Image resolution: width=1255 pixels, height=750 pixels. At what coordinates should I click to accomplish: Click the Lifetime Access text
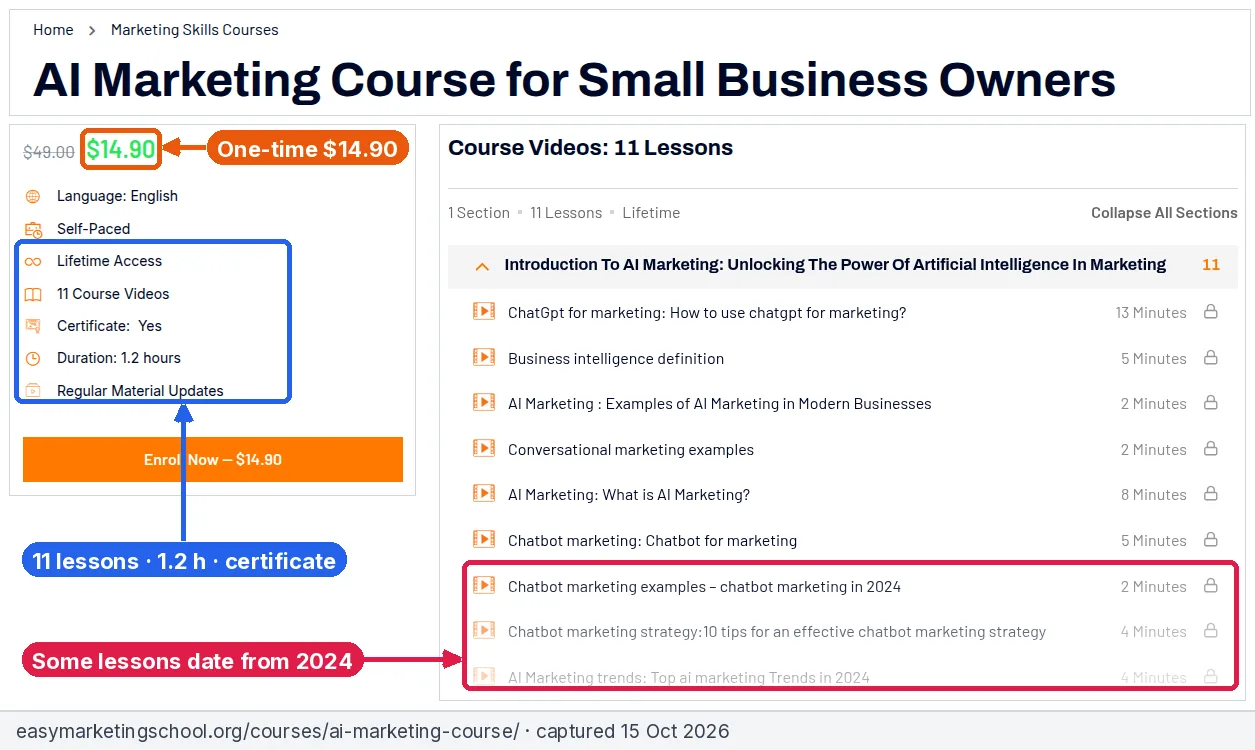[x=109, y=261]
